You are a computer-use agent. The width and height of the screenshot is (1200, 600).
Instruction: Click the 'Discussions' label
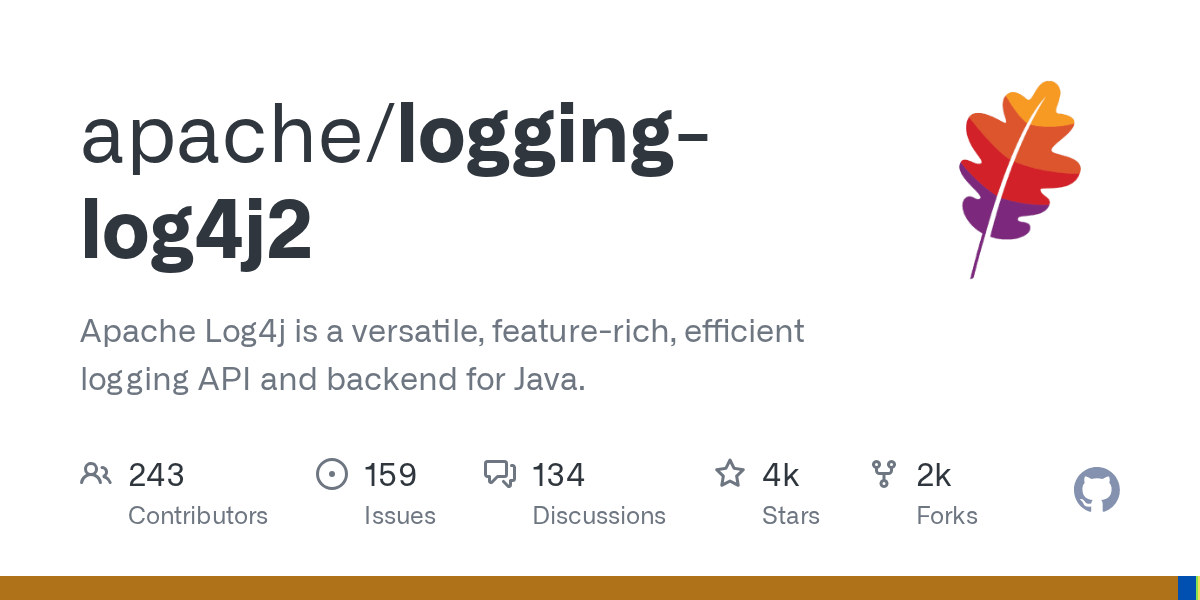(x=599, y=516)
